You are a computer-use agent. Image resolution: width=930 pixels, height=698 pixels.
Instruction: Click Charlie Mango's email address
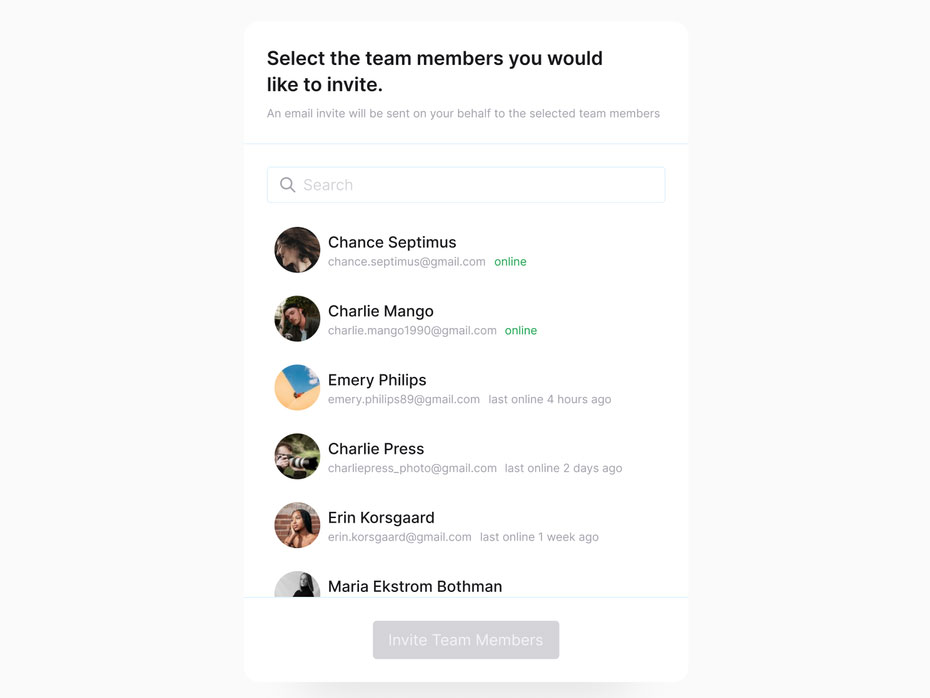tap(412, 330)
